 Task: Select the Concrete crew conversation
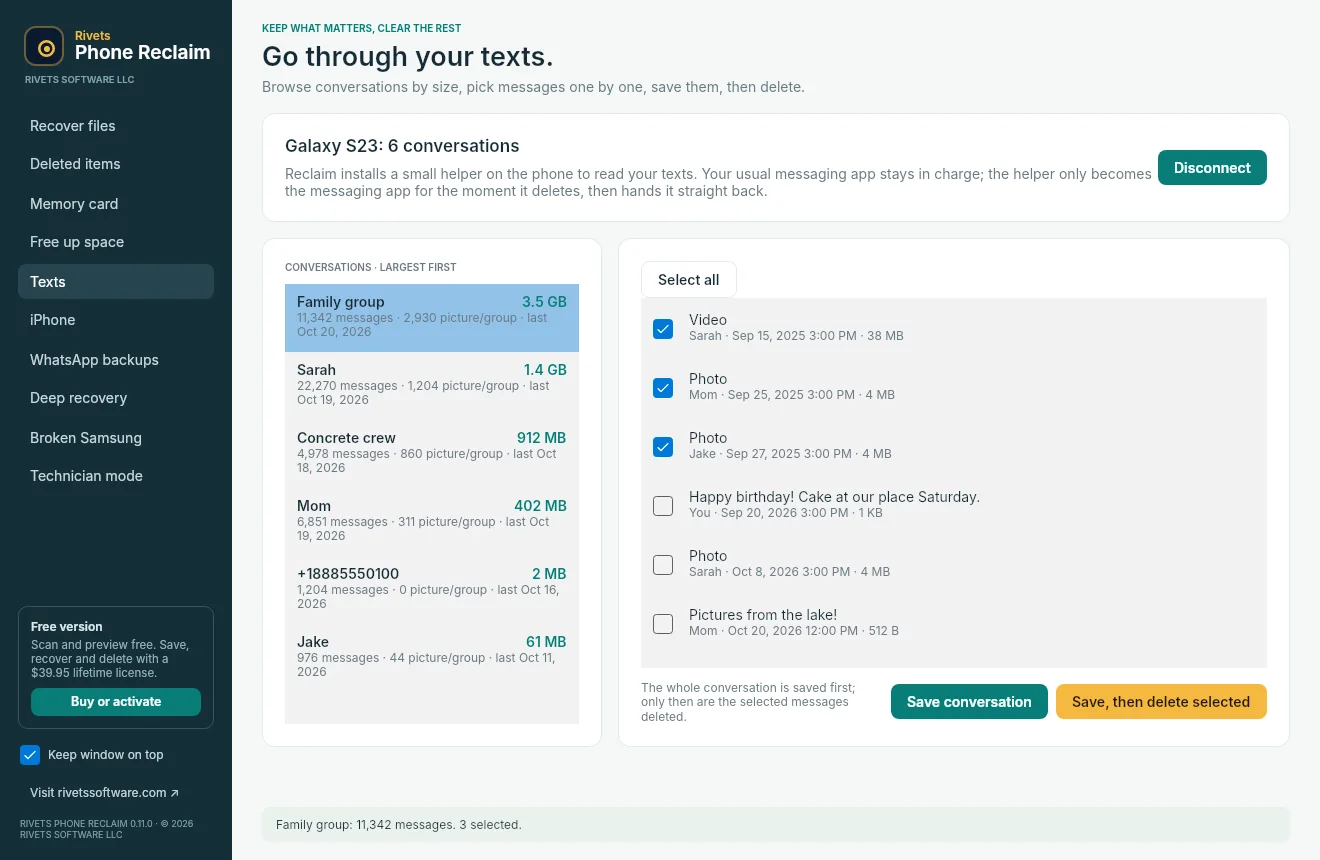point(432,454)
